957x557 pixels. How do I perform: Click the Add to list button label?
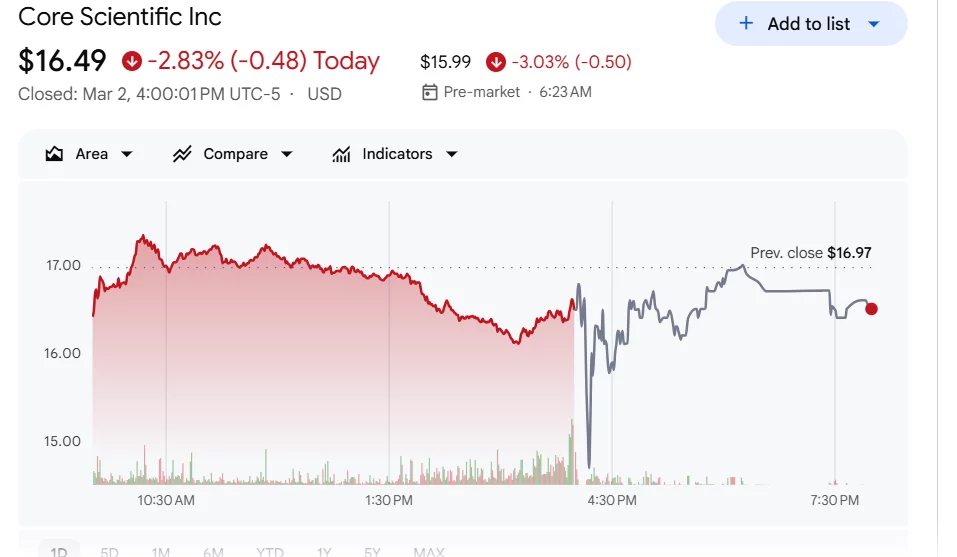click(x=809, y=24)
